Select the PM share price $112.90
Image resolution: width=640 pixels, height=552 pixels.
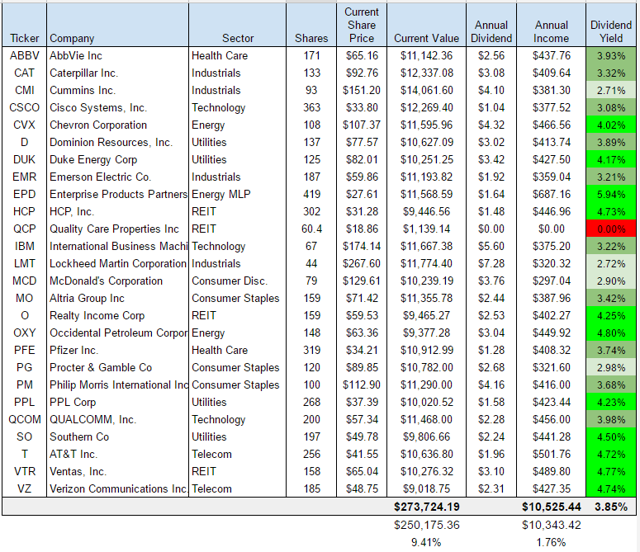tap(361, 385)
